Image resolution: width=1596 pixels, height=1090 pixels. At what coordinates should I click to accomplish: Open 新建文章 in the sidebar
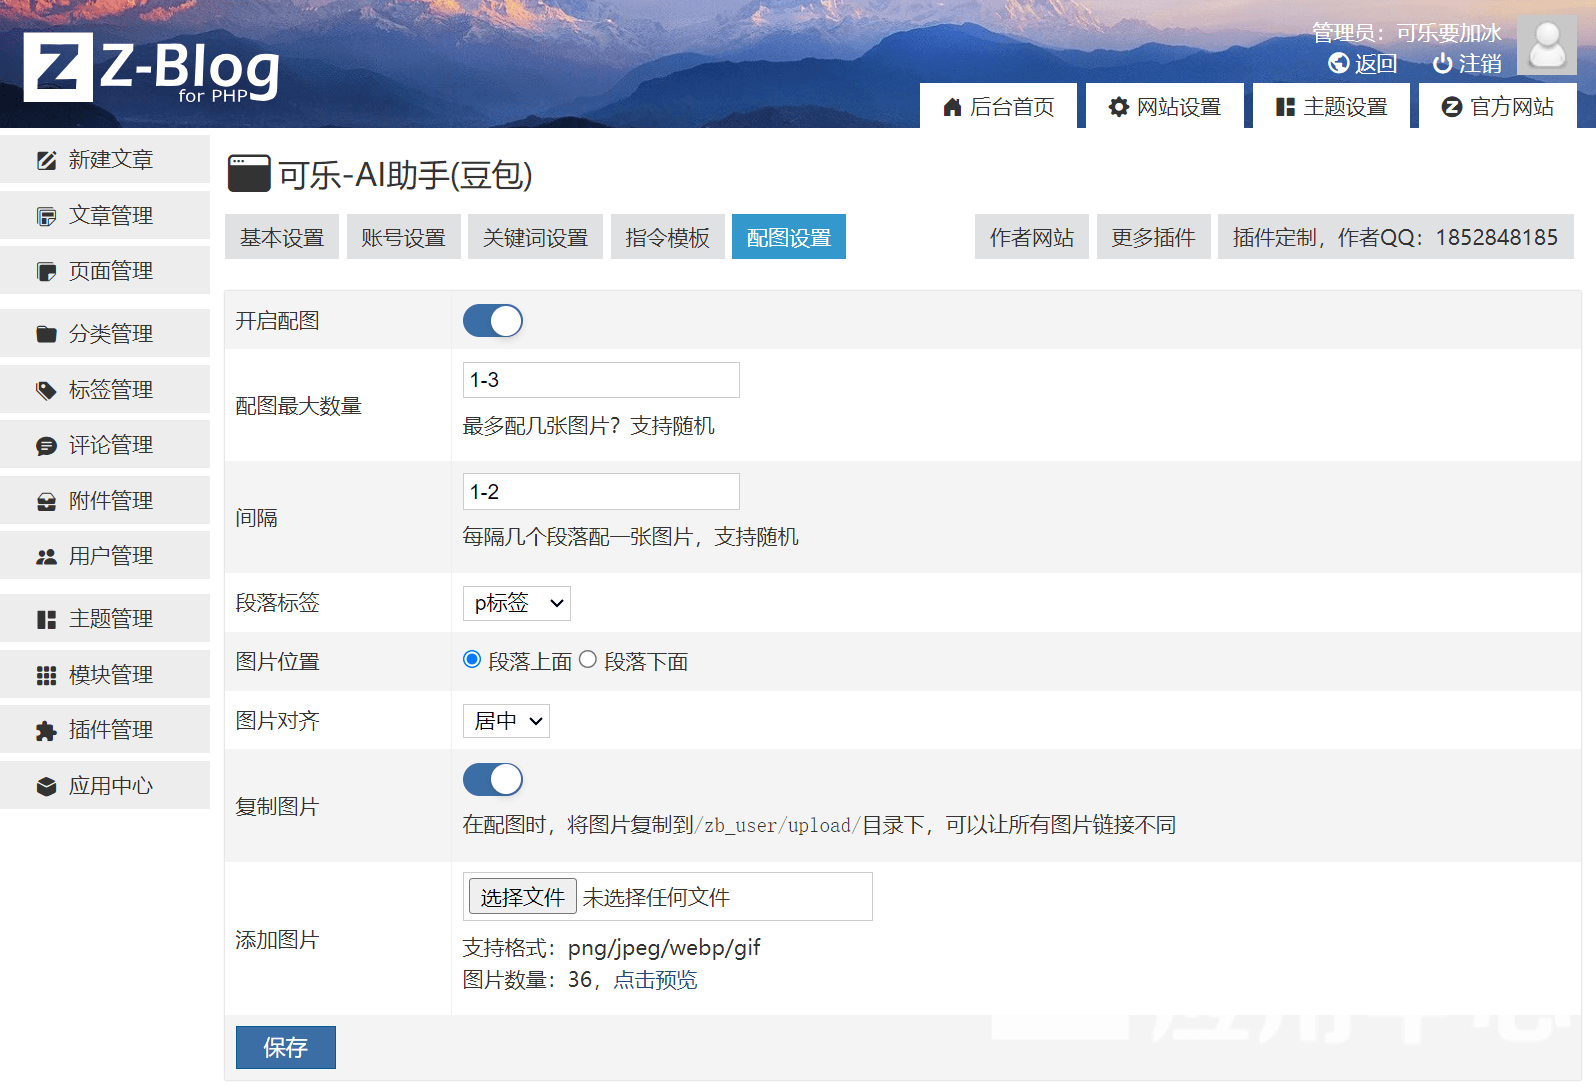[105, 160]
